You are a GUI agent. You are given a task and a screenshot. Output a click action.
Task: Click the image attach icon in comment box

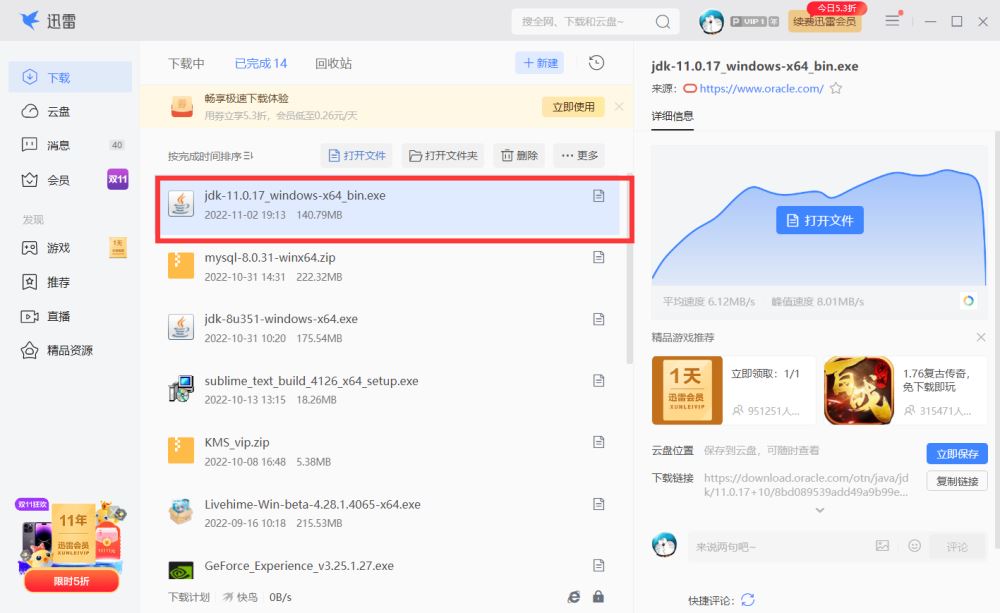pyautogui.click(x=882, y=546)
